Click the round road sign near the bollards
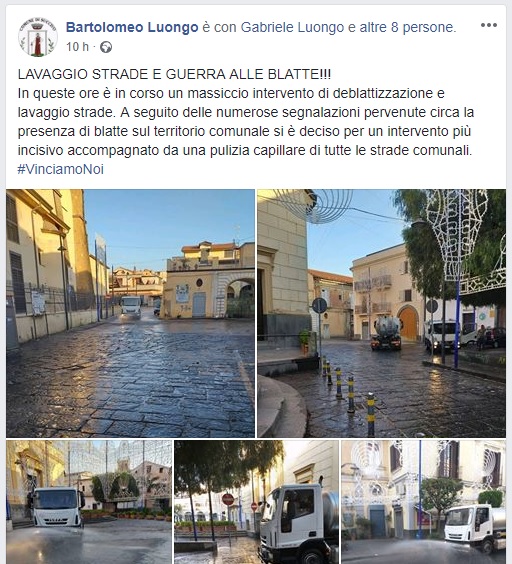 pos(320,306)
